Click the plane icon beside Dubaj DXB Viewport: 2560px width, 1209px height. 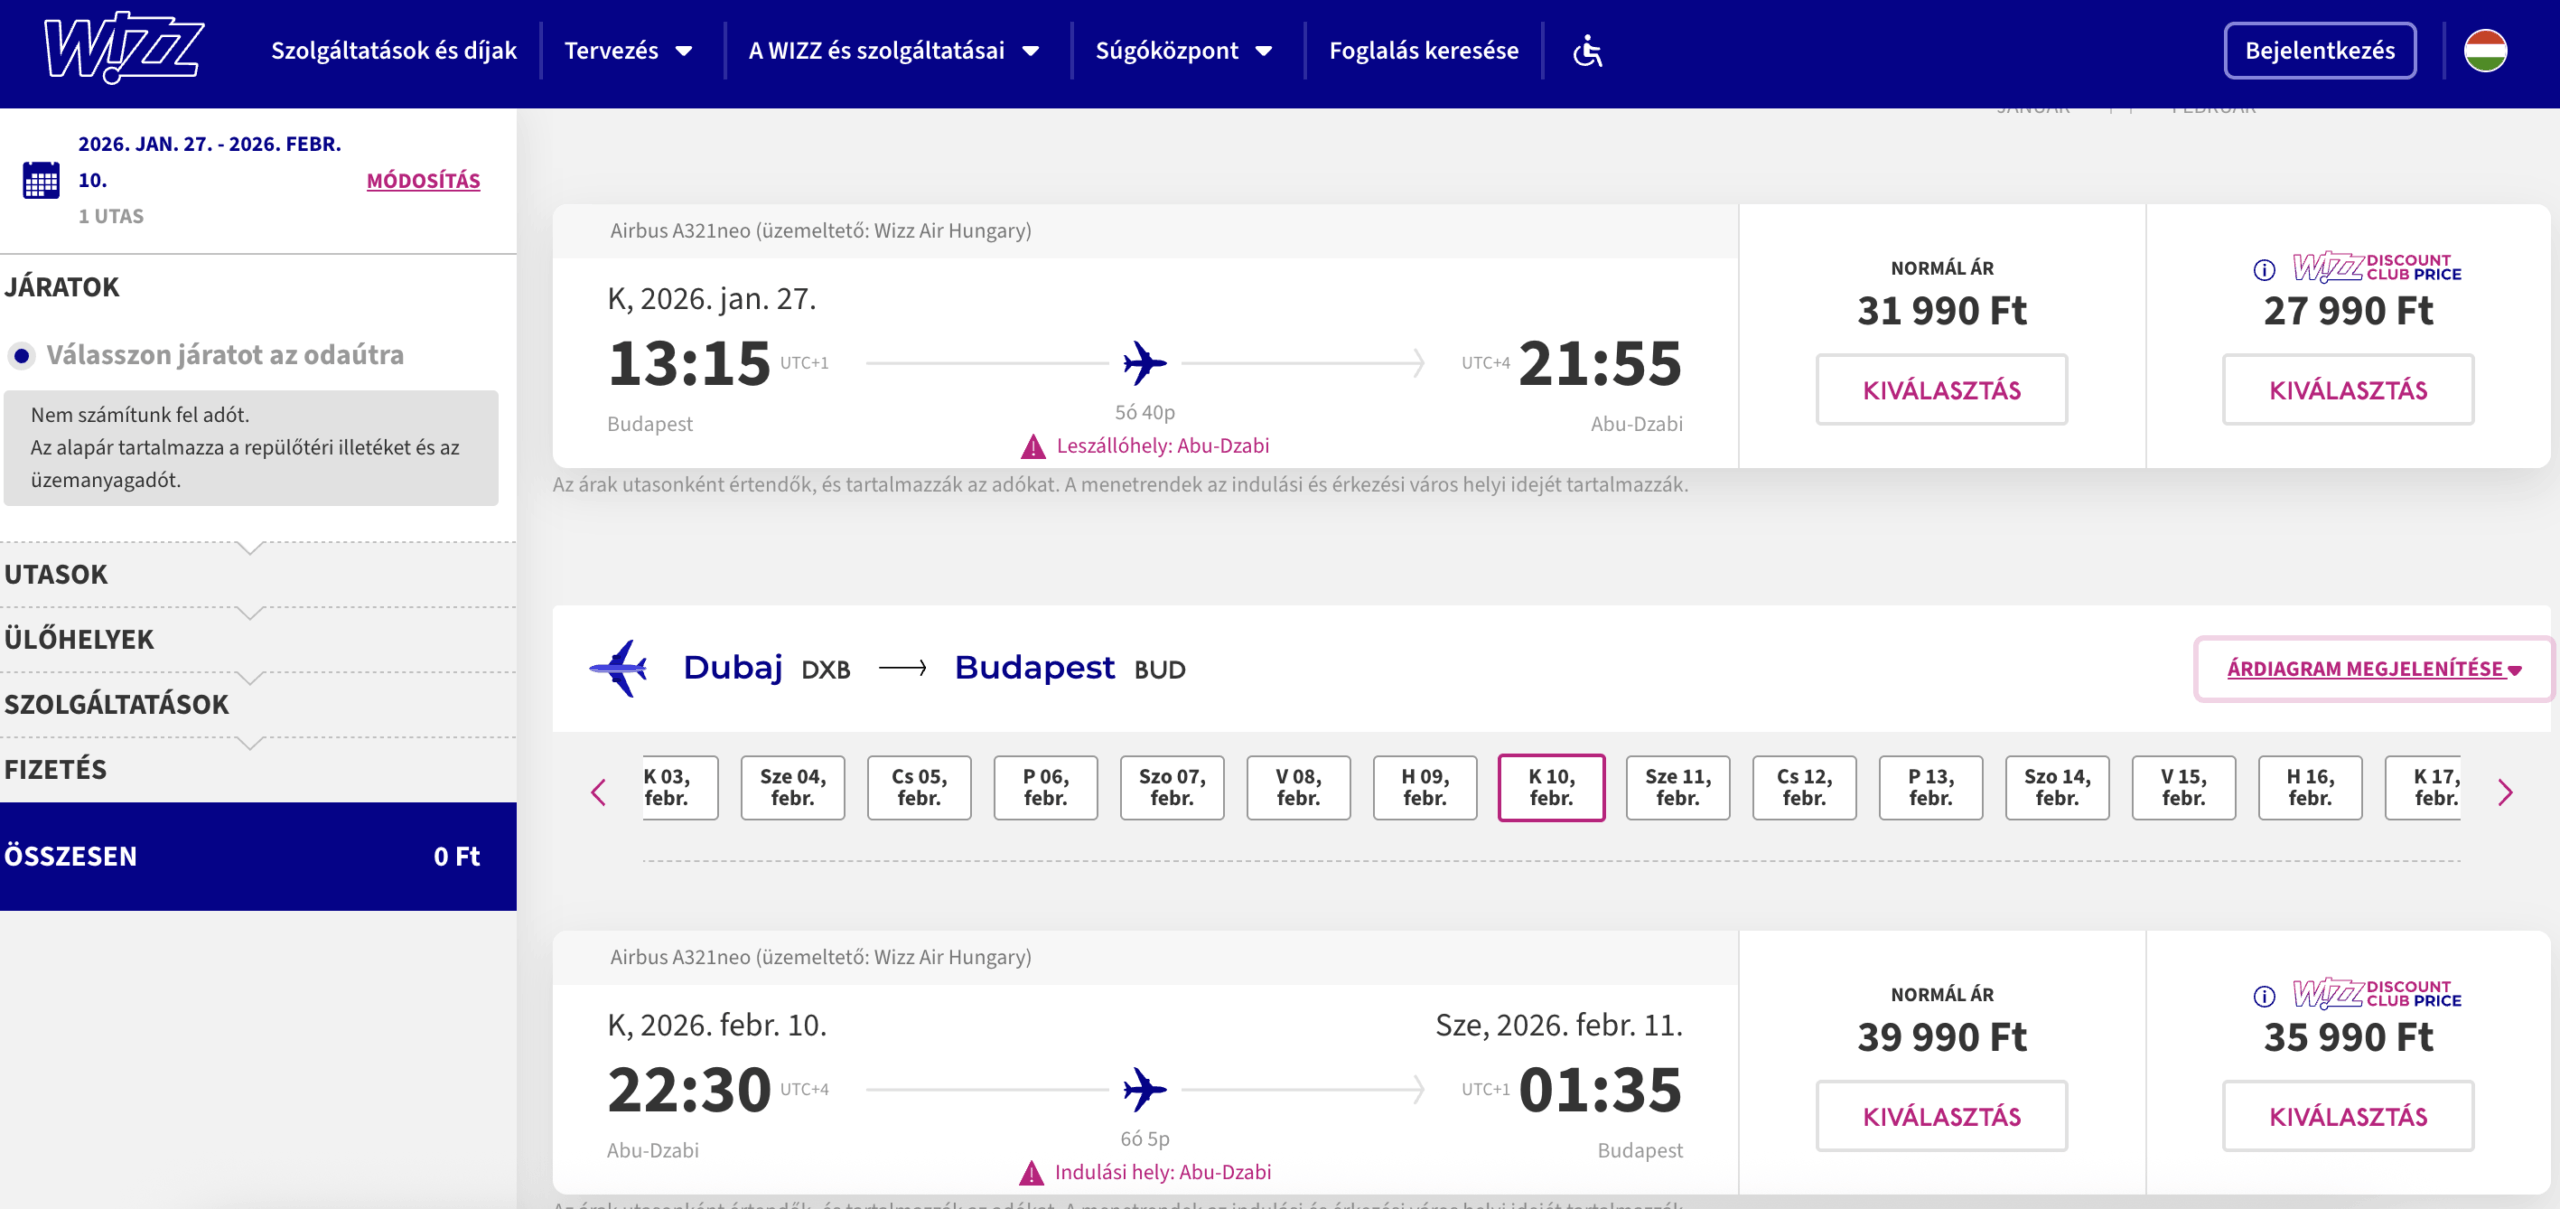point(620,668)
